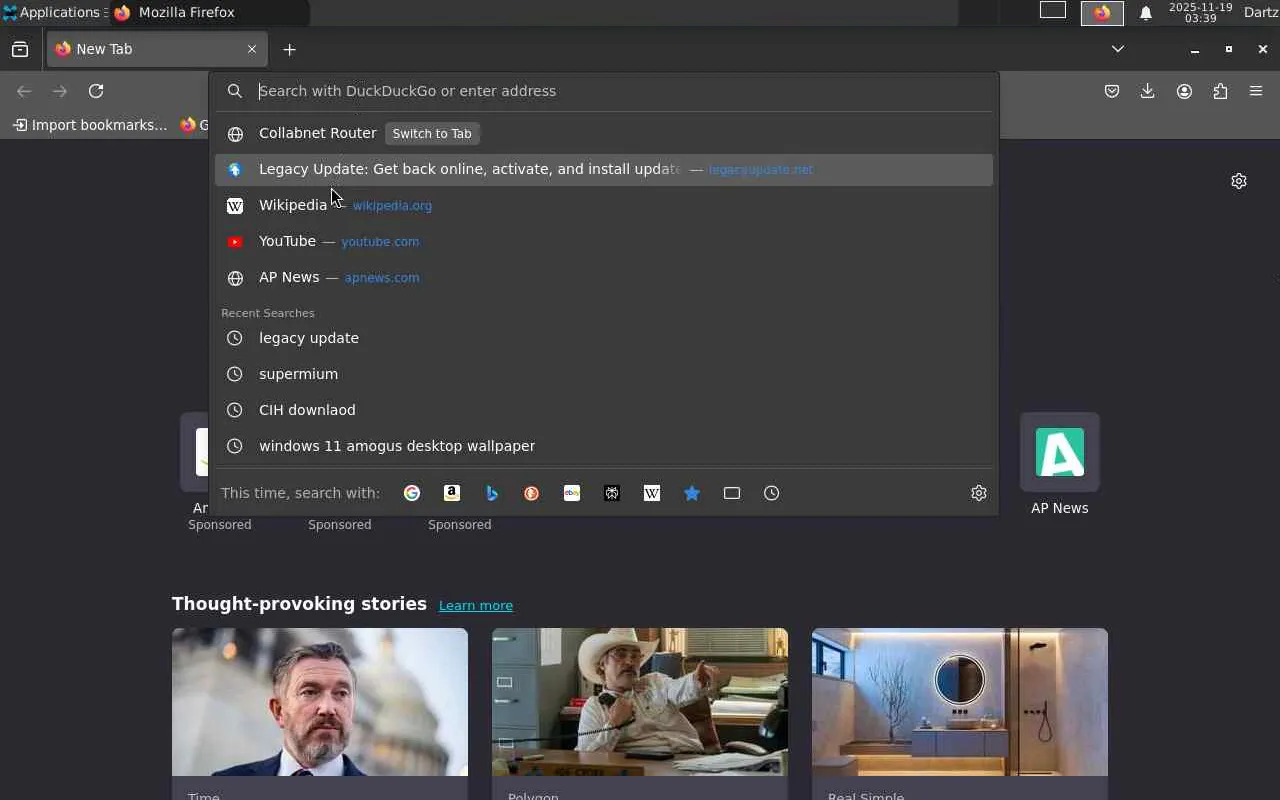Open the Time story thumbnail
The image size is (1280, 800).
[x=320, y=702]
